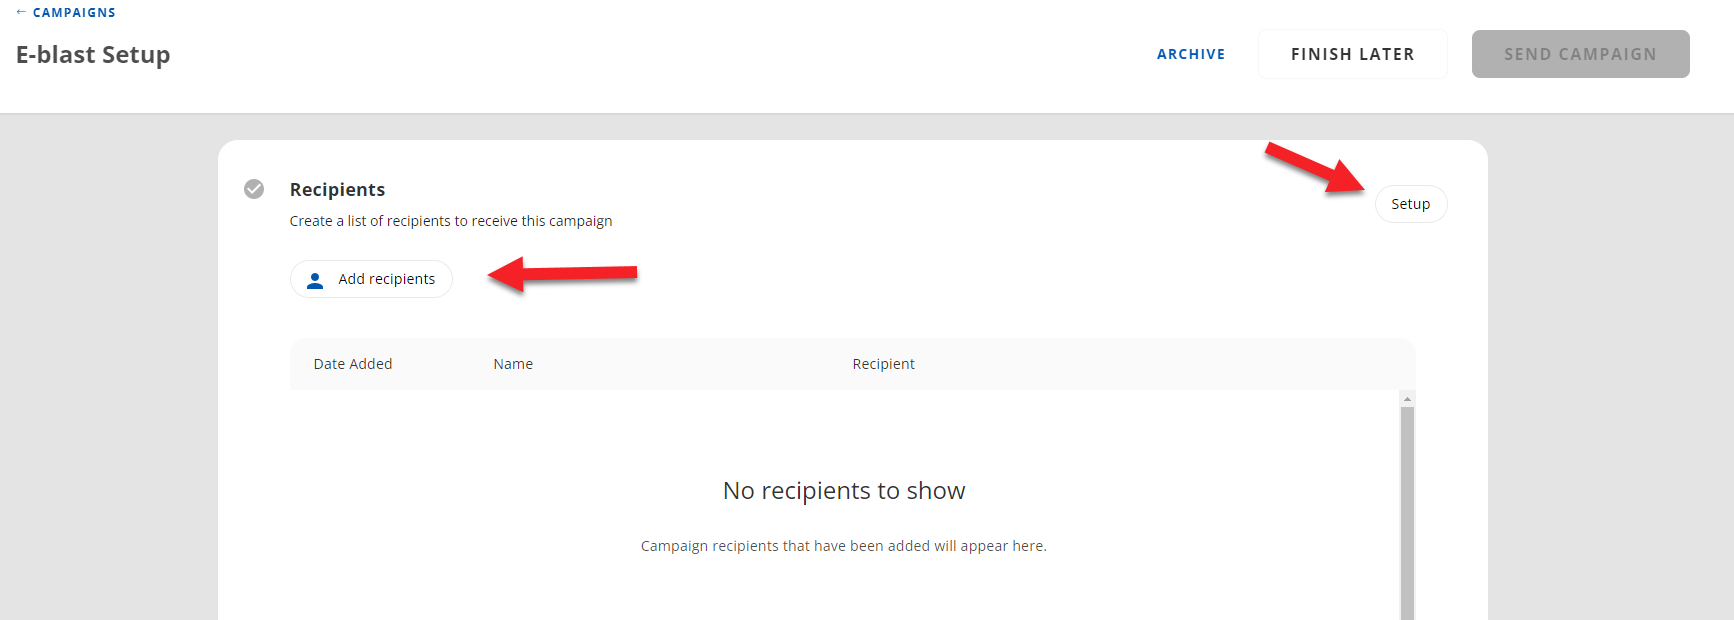Click the No recipients to show message
The height and width of the screenshot is (620, 1734).
843,491
